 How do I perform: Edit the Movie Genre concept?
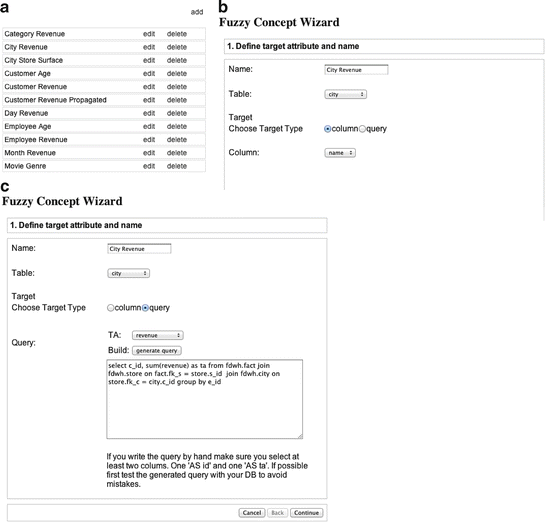[x=149, y=166]
